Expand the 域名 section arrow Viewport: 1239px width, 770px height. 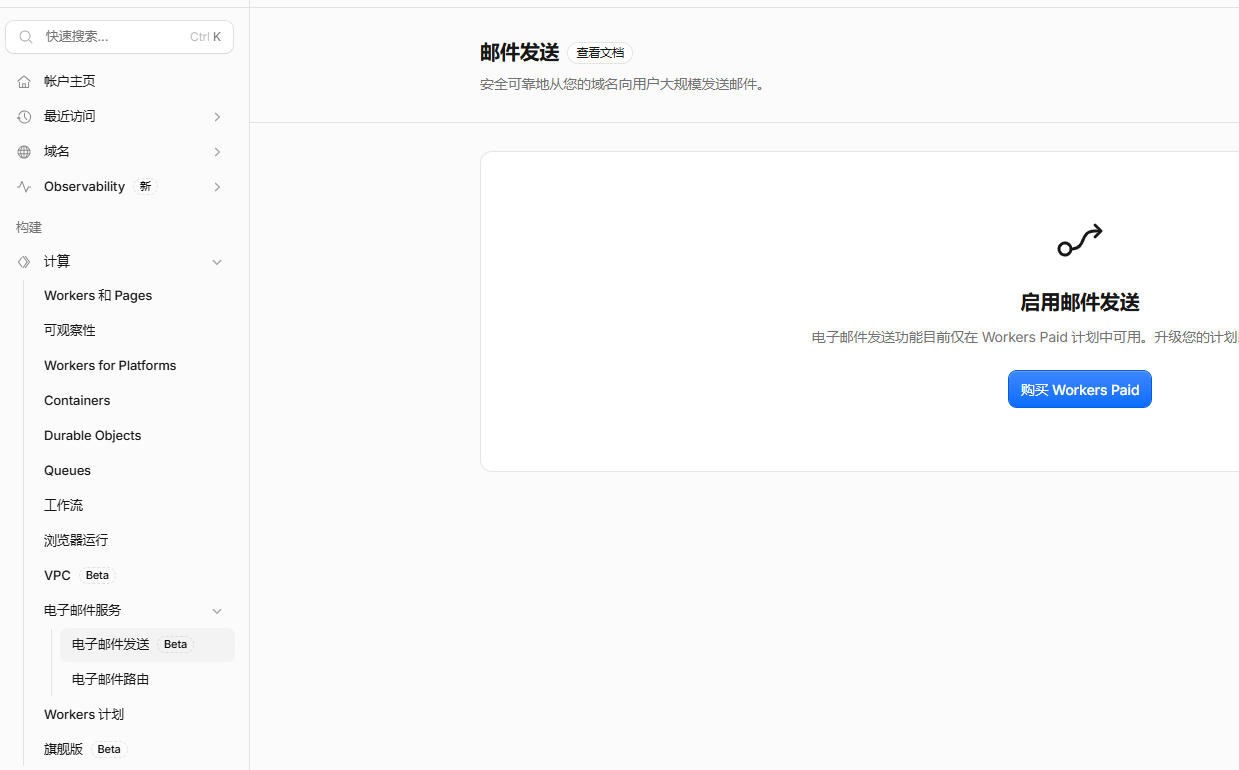coord(217,152)
